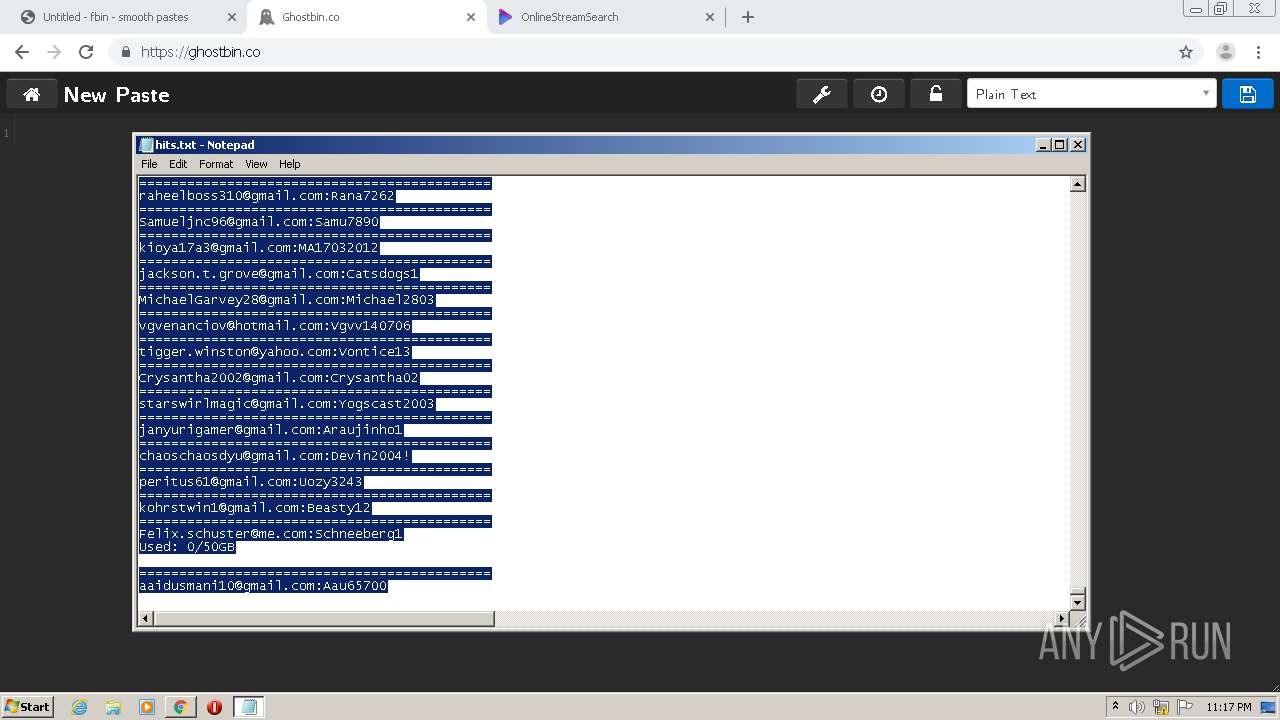Maximize the hits.txt Notepad window
1280x720 pixels.
click(1060, 145)
